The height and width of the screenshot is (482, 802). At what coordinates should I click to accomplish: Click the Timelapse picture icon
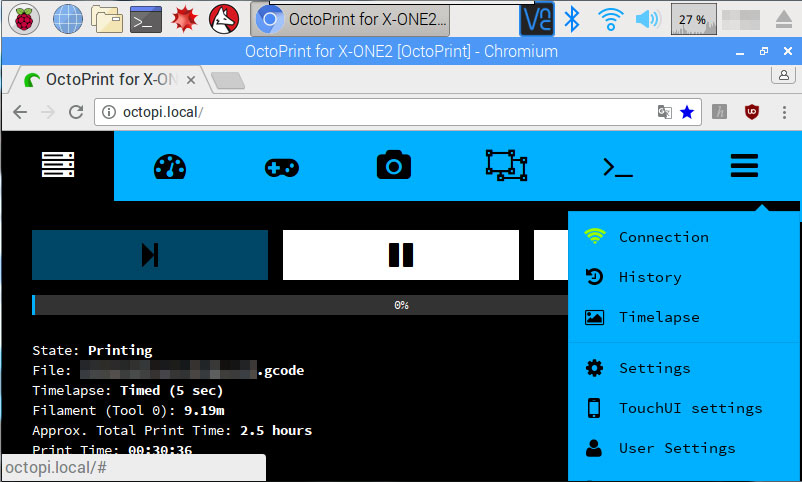[x=594, y=317]
